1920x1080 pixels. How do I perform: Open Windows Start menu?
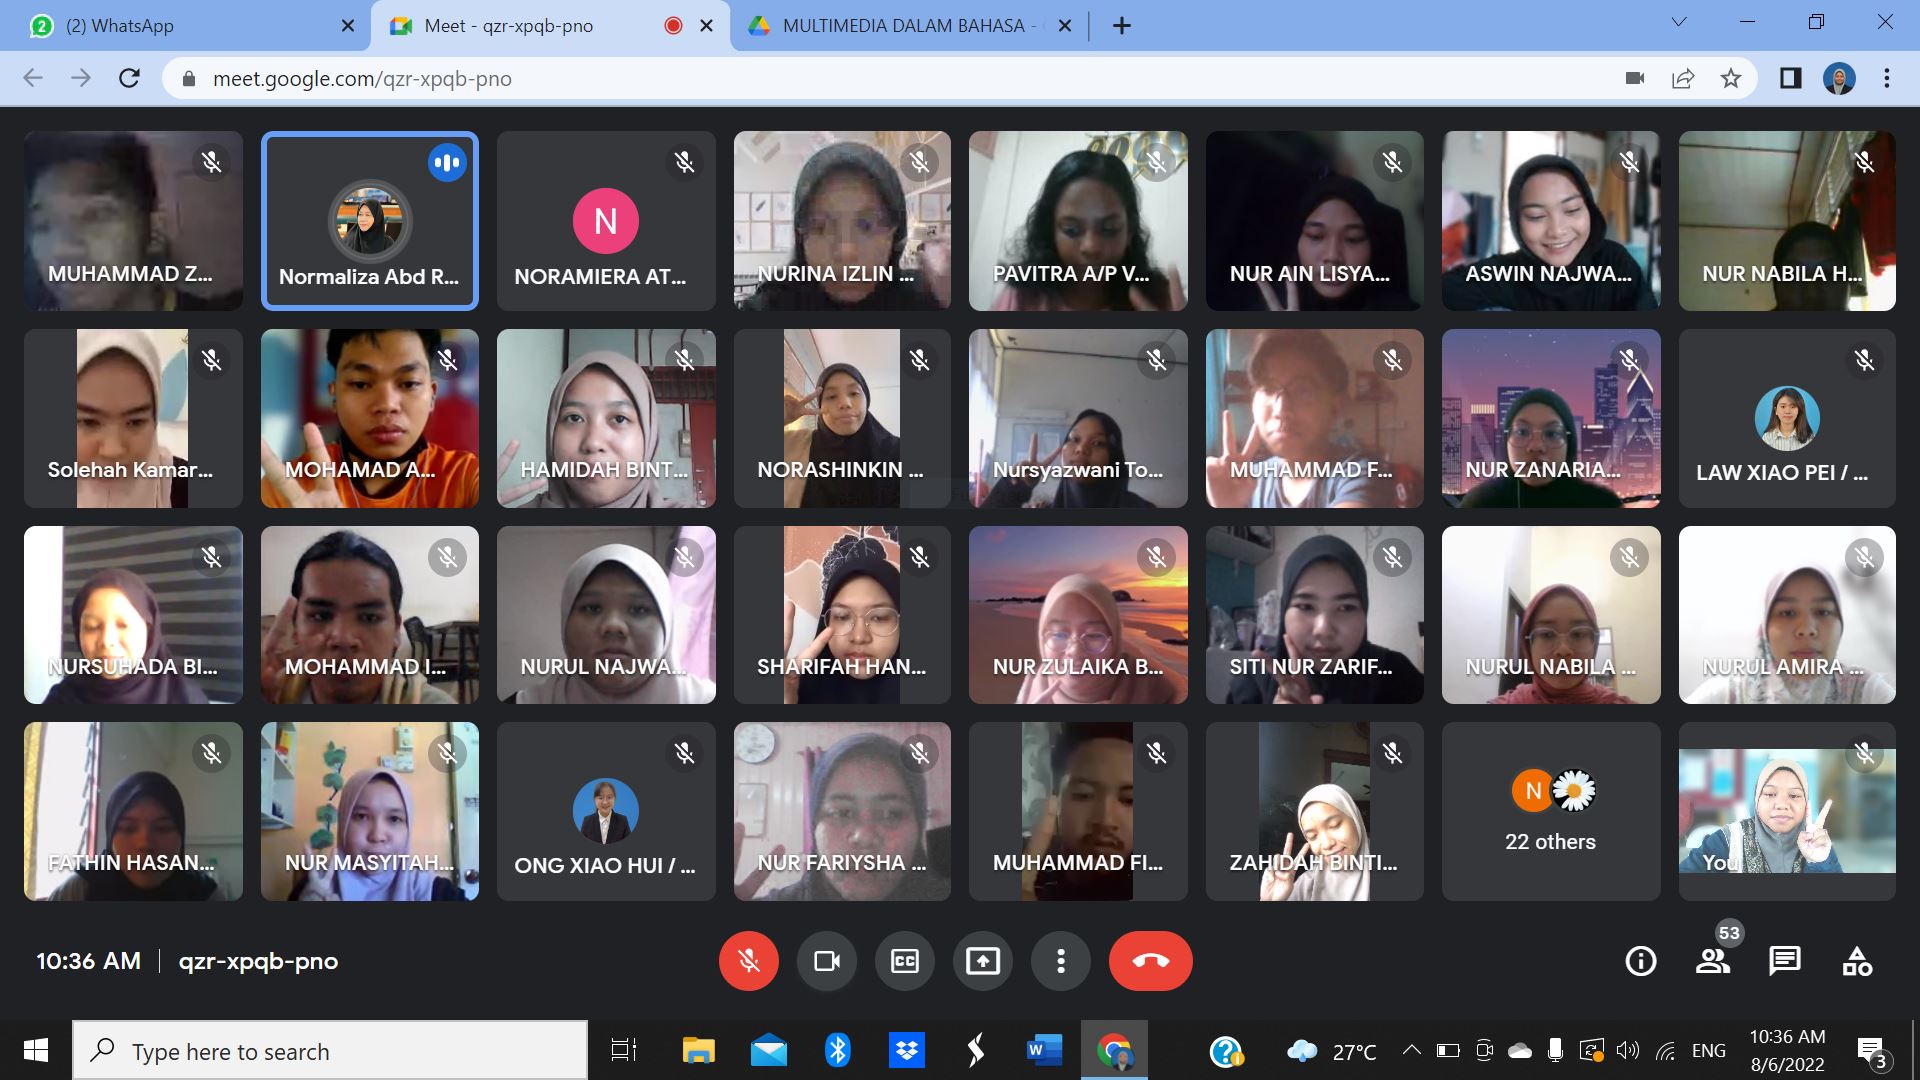[x=36, y=1050]
